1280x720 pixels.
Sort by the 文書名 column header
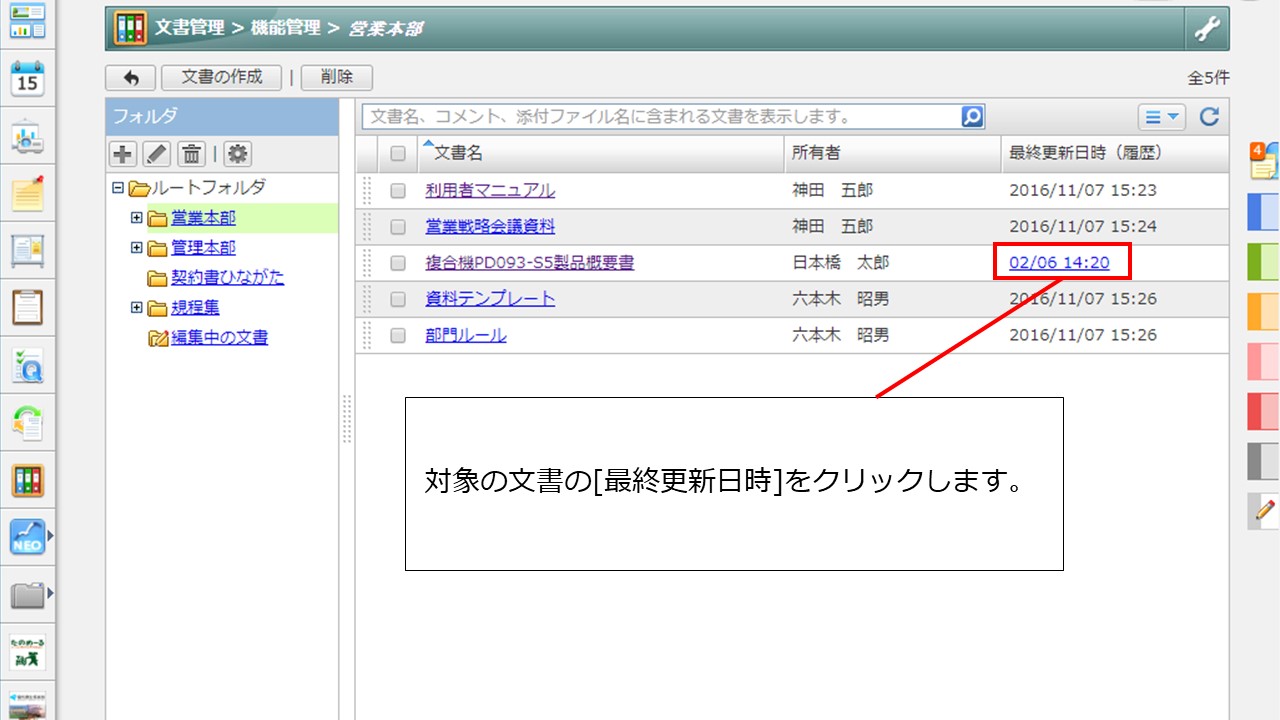point(458,153)
